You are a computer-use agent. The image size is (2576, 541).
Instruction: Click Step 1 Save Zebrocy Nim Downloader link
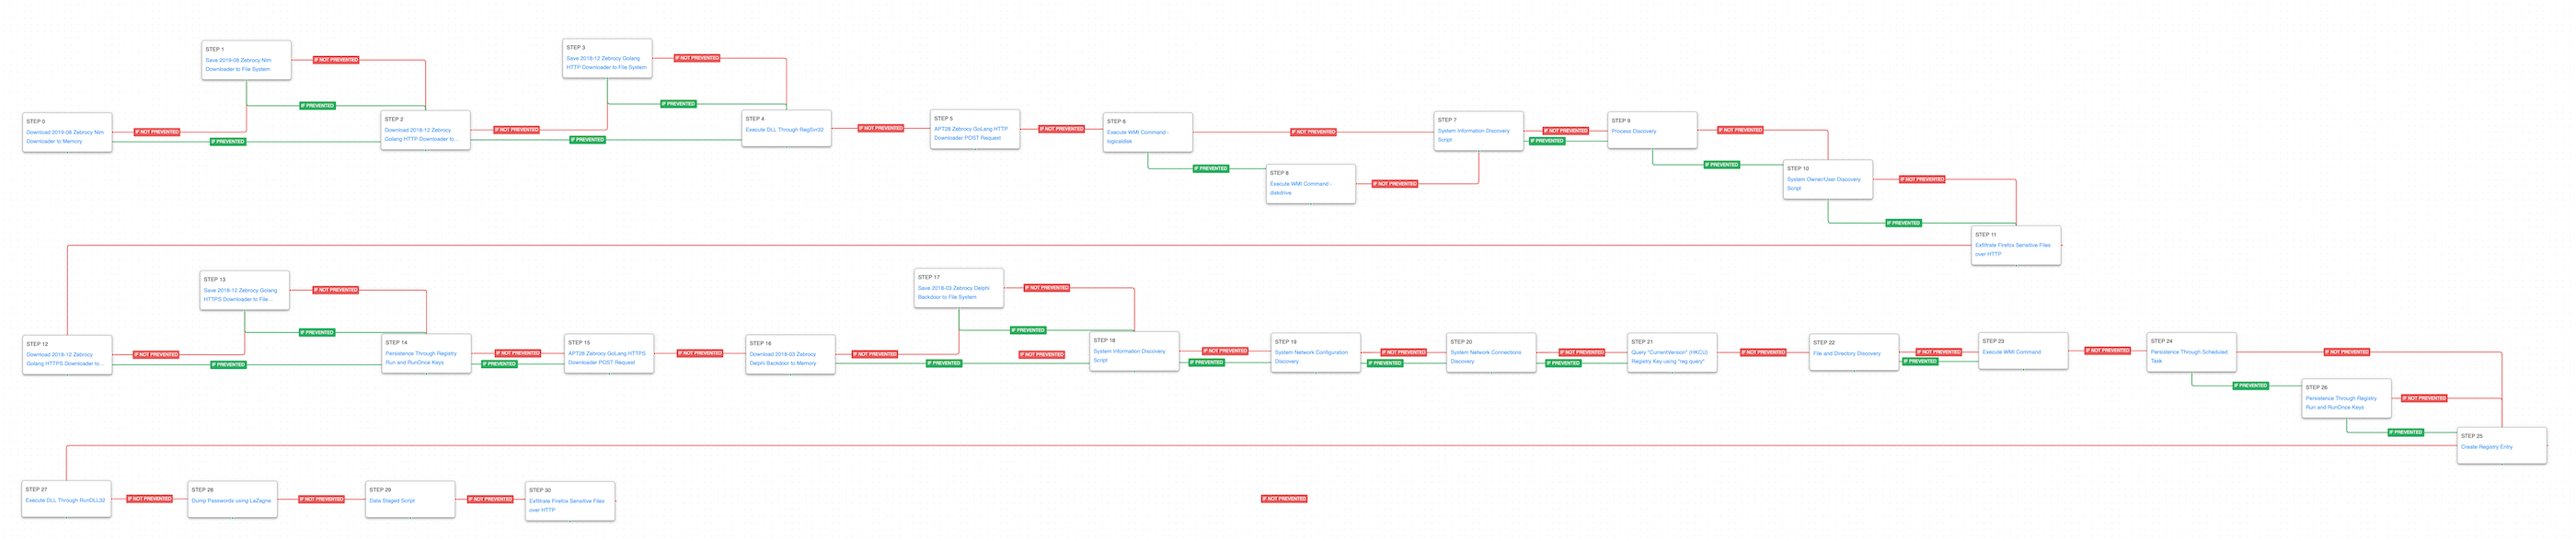238,60
